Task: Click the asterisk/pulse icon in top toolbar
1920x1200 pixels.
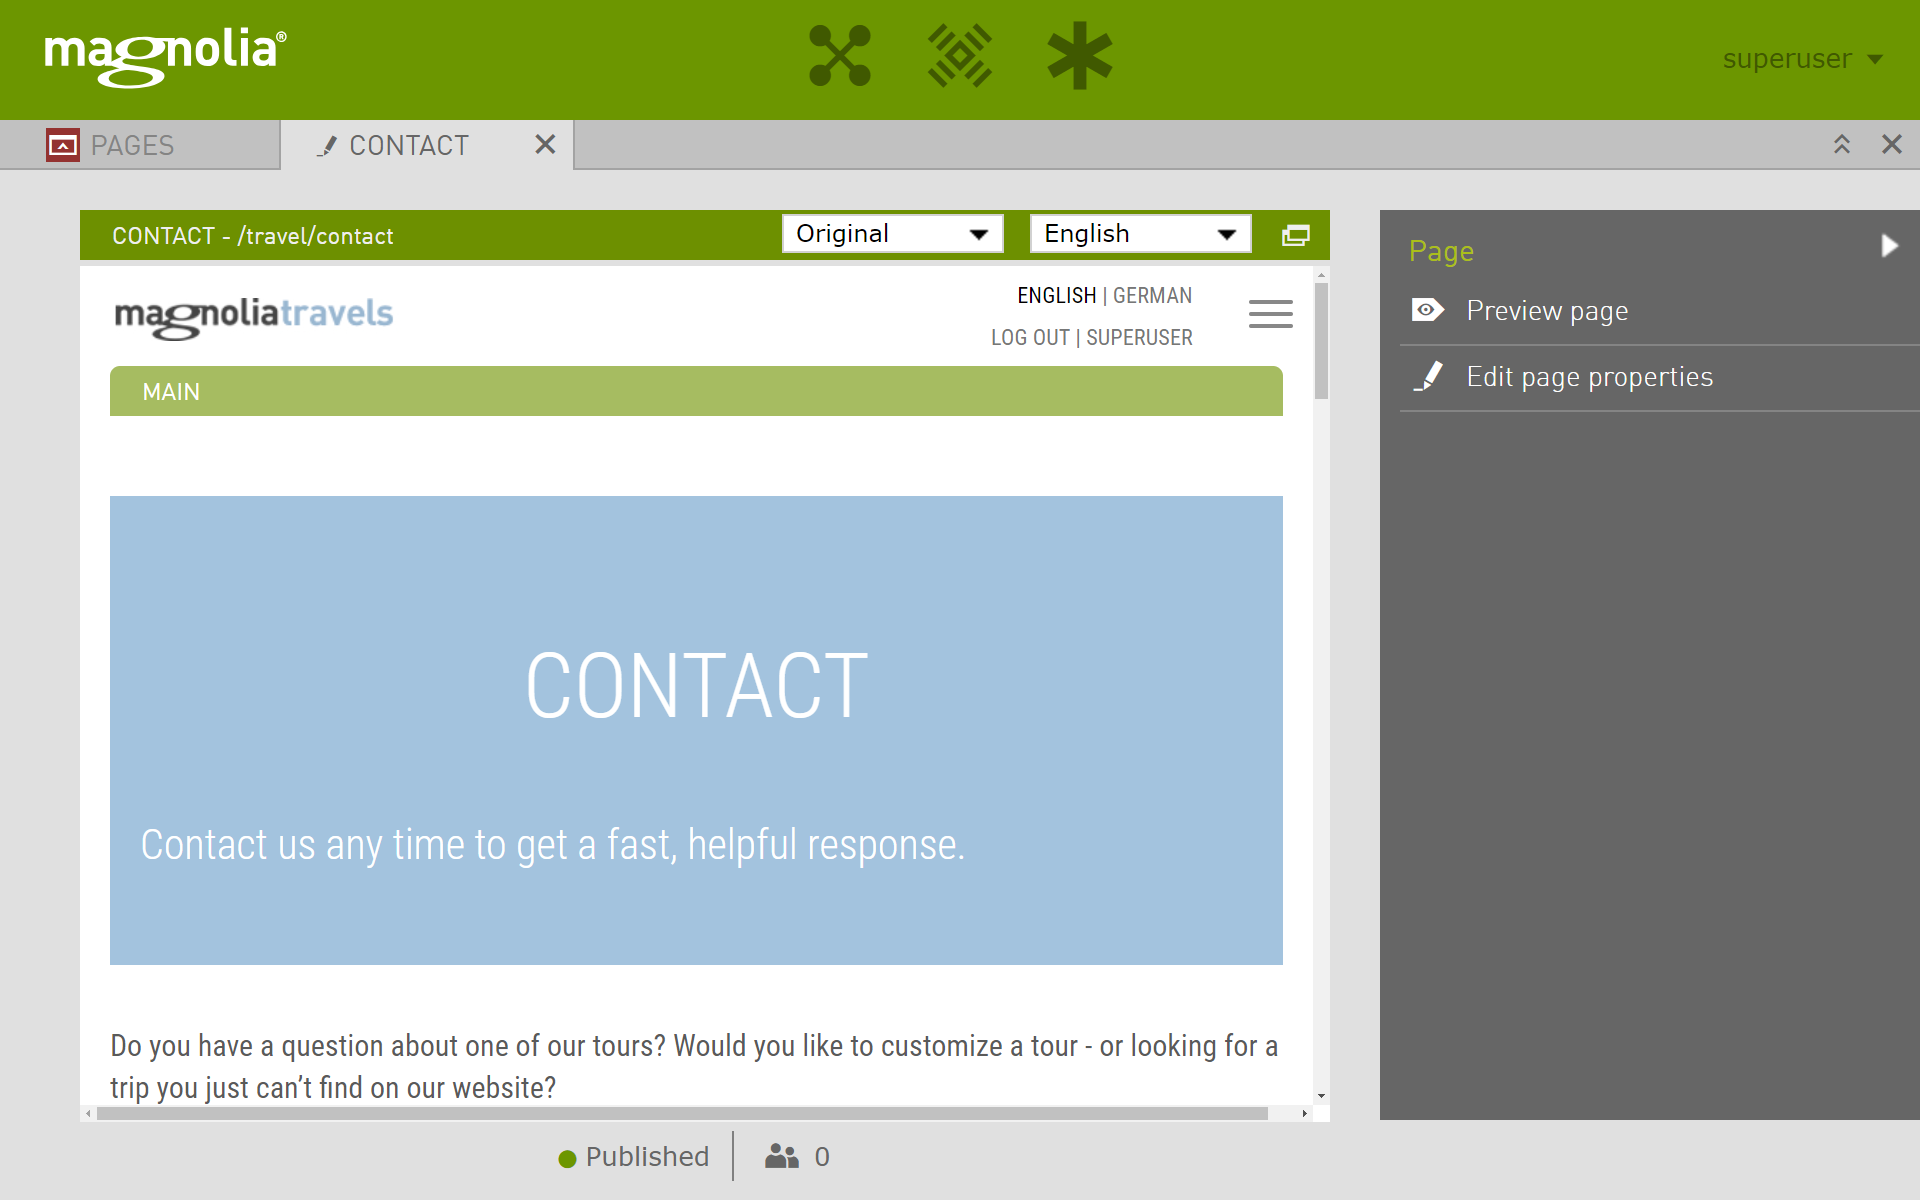Action: click(1081, 57)
